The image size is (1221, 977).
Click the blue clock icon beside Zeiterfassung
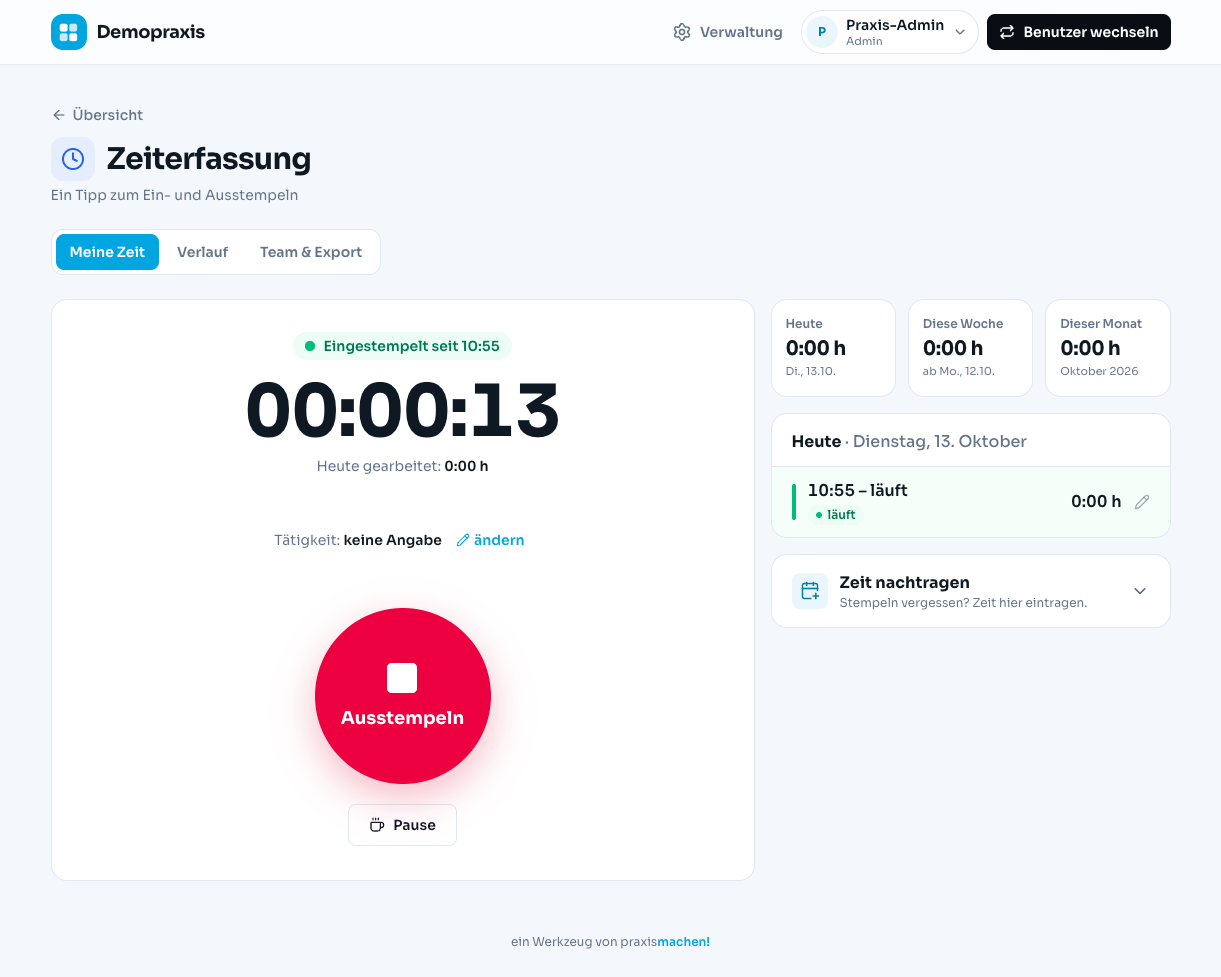point(73,159)
